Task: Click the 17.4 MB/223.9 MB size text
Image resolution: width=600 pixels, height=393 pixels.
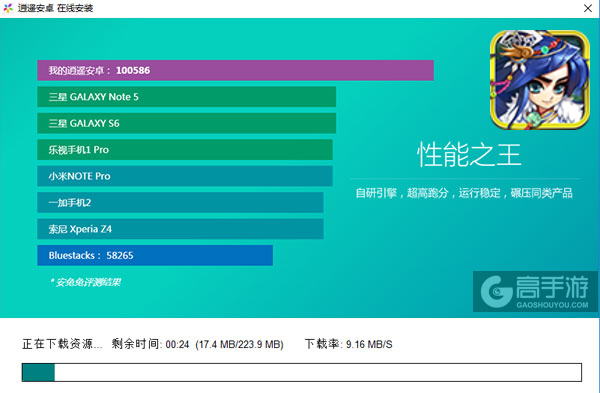Action: pos(240,344)
